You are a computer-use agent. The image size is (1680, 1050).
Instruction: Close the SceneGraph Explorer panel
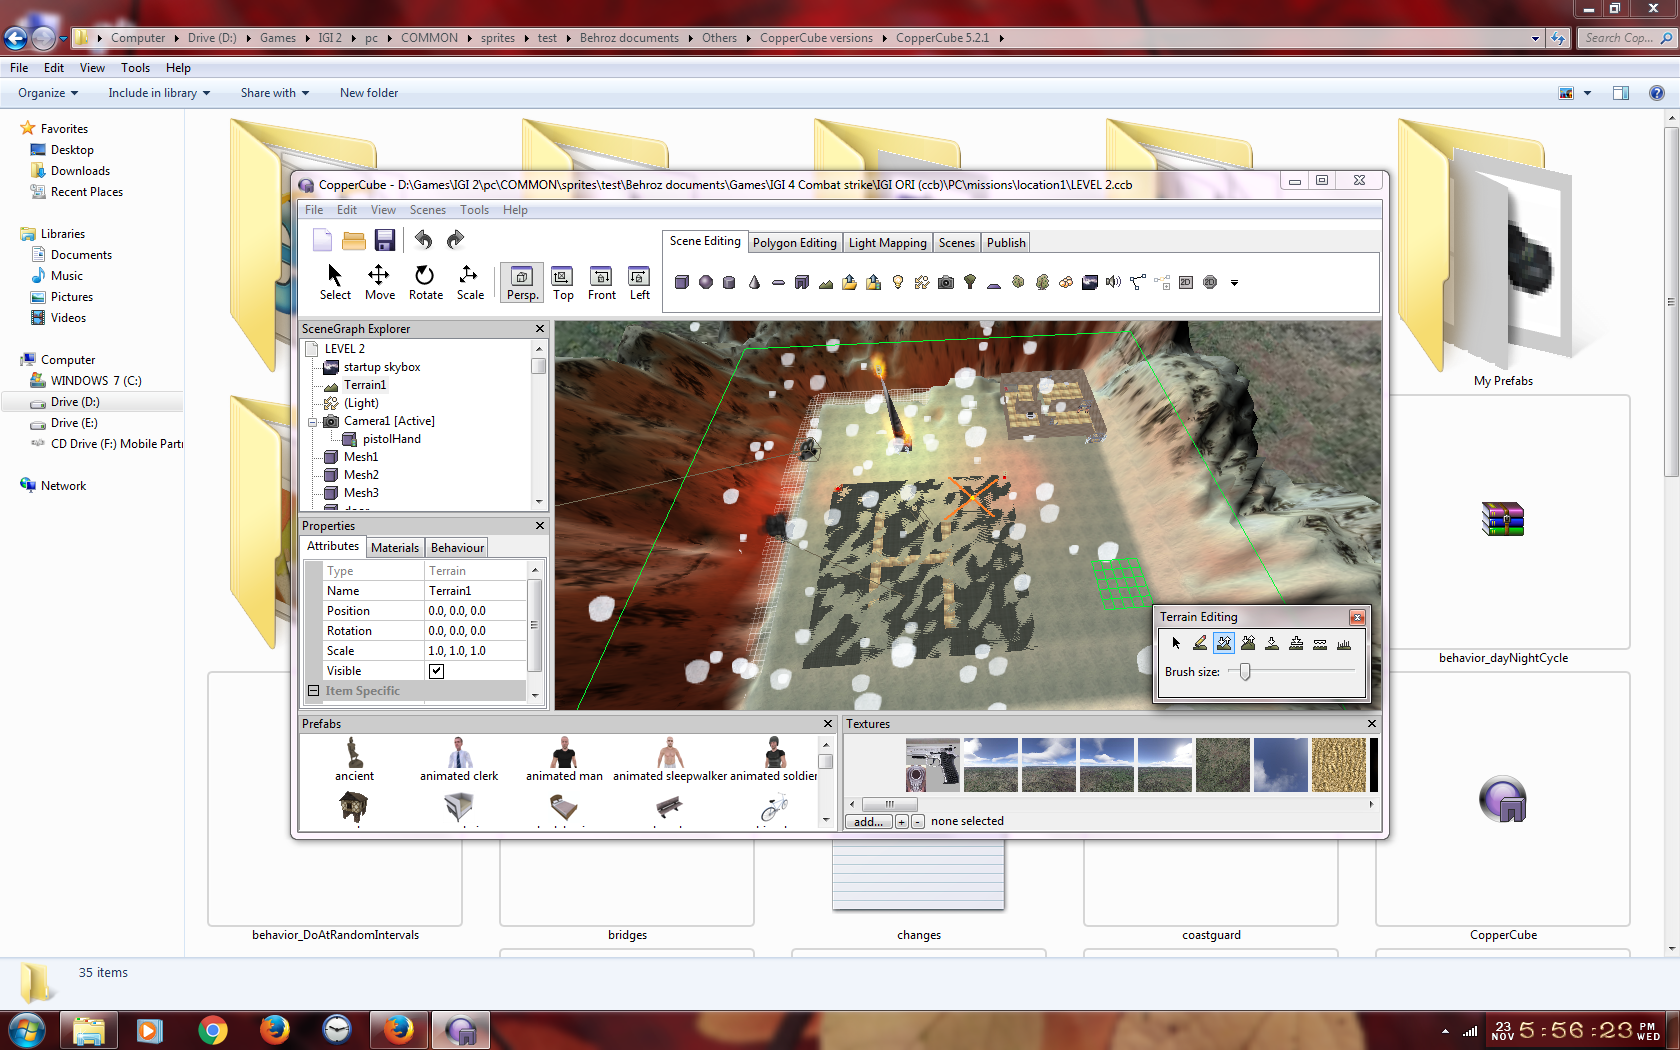coord(540,329)
